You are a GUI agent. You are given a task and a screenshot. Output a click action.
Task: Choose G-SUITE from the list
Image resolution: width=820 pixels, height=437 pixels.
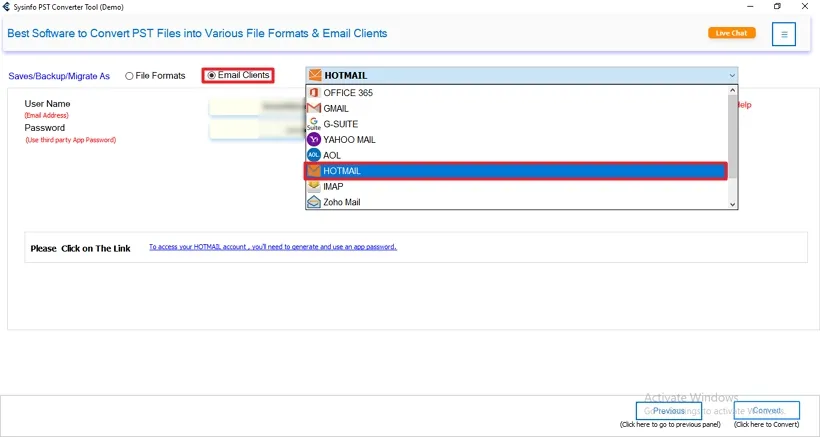(517, 124)
